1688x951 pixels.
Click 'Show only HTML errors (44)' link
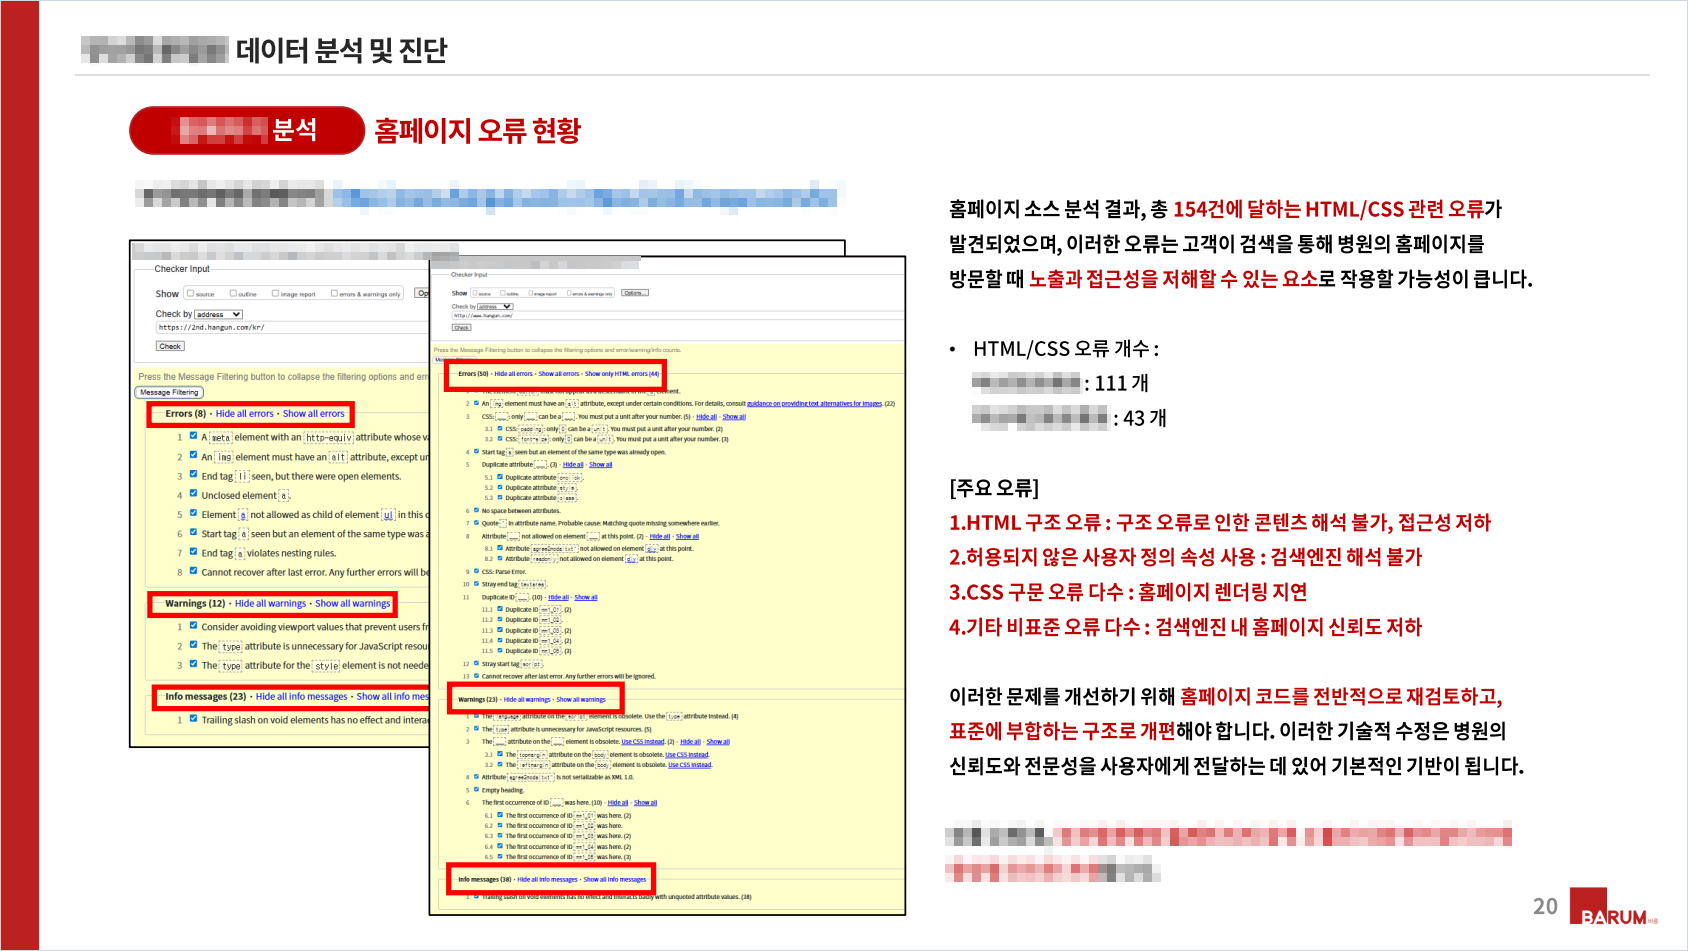click(622, 374)
